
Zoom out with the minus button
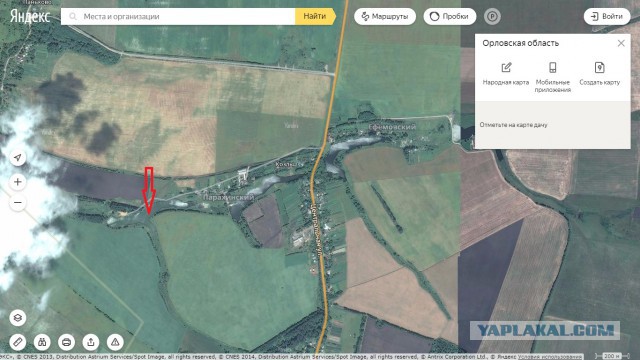[x=18, y=202]
